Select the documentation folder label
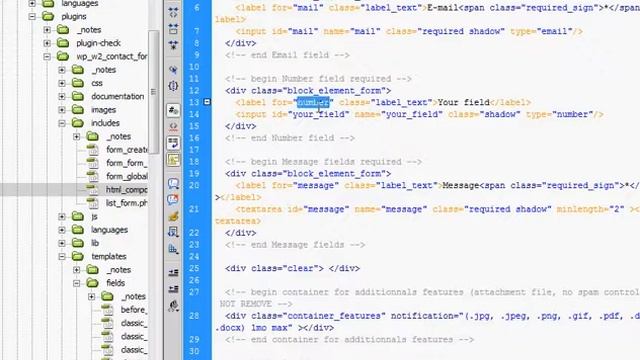The height and width of the screenshot is (360, 640). [x=118, y=96]
